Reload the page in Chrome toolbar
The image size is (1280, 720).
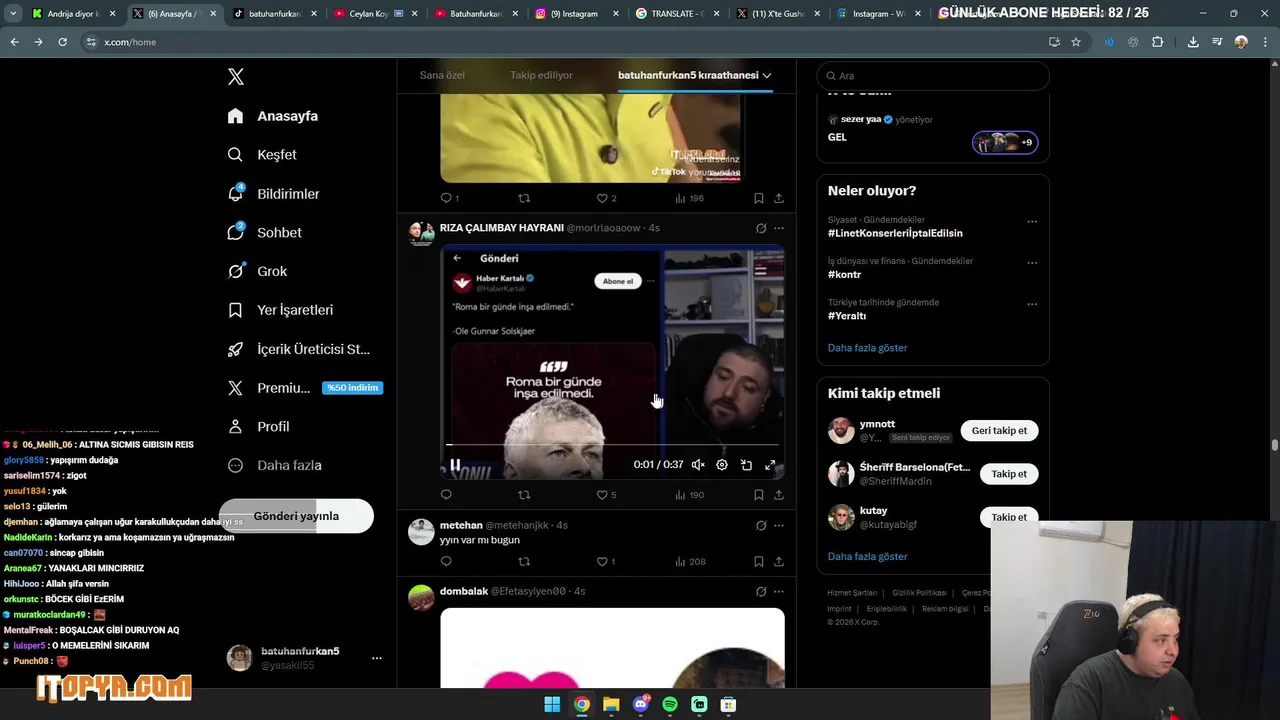coord(62,42)
